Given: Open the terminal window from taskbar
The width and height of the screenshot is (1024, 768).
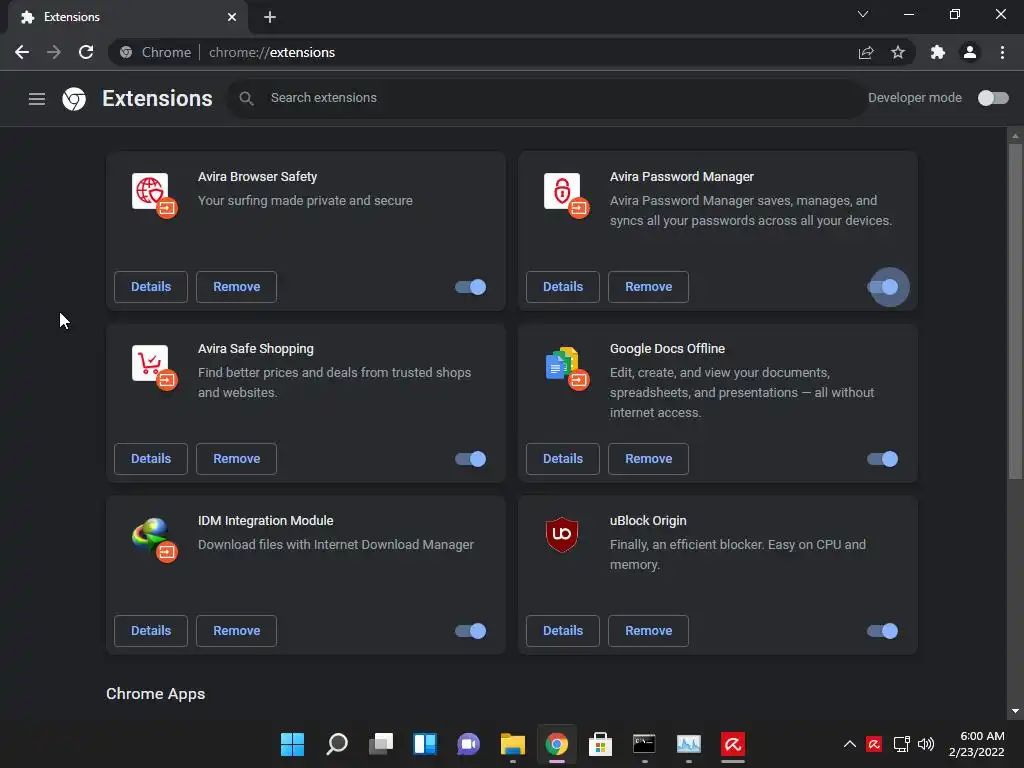Looking at the screenshot, I should point(644,744).
